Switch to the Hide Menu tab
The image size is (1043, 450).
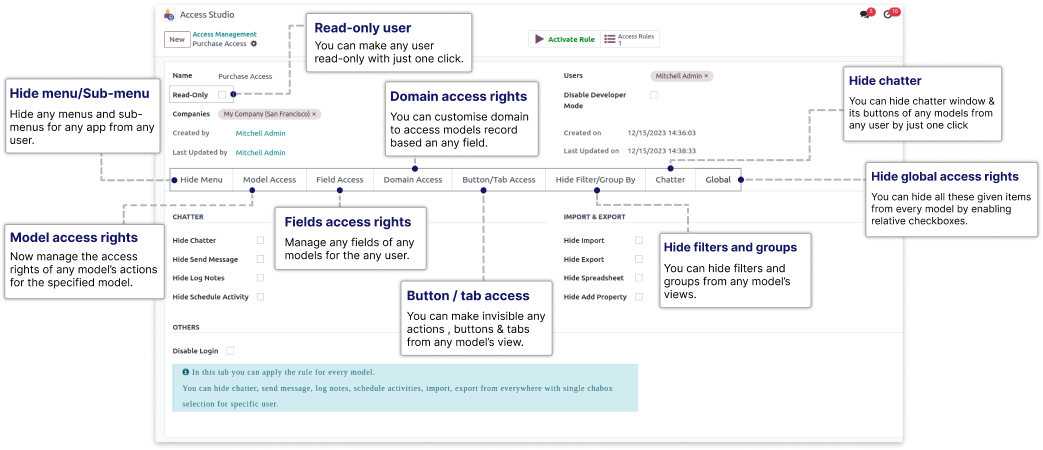pyautogui.click(x=201, y=180)
